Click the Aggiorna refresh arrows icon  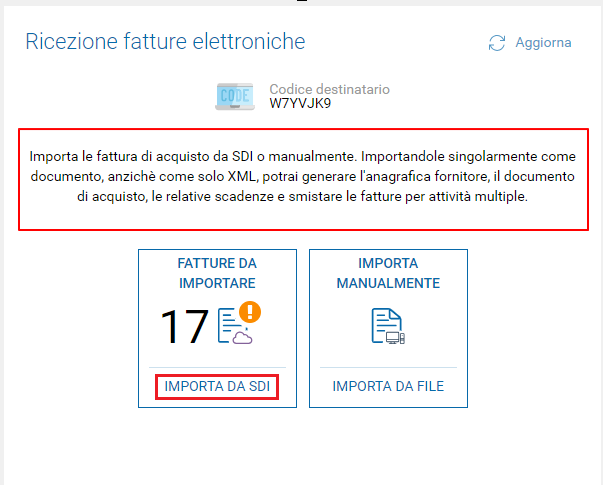[x=496, y=43]
